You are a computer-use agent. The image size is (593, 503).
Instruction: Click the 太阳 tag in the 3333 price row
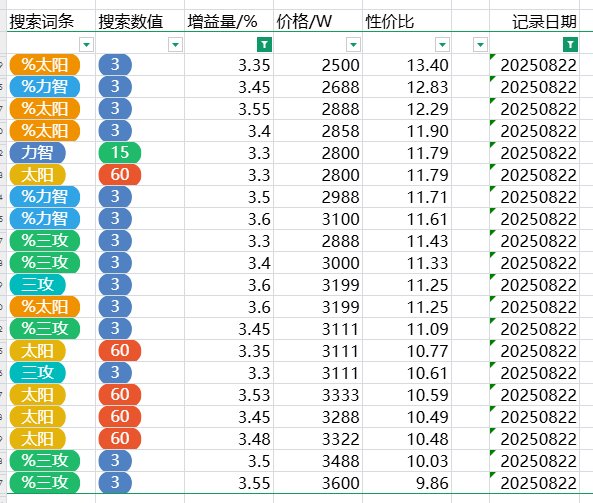pyautogui.click(x=37, y=395)
